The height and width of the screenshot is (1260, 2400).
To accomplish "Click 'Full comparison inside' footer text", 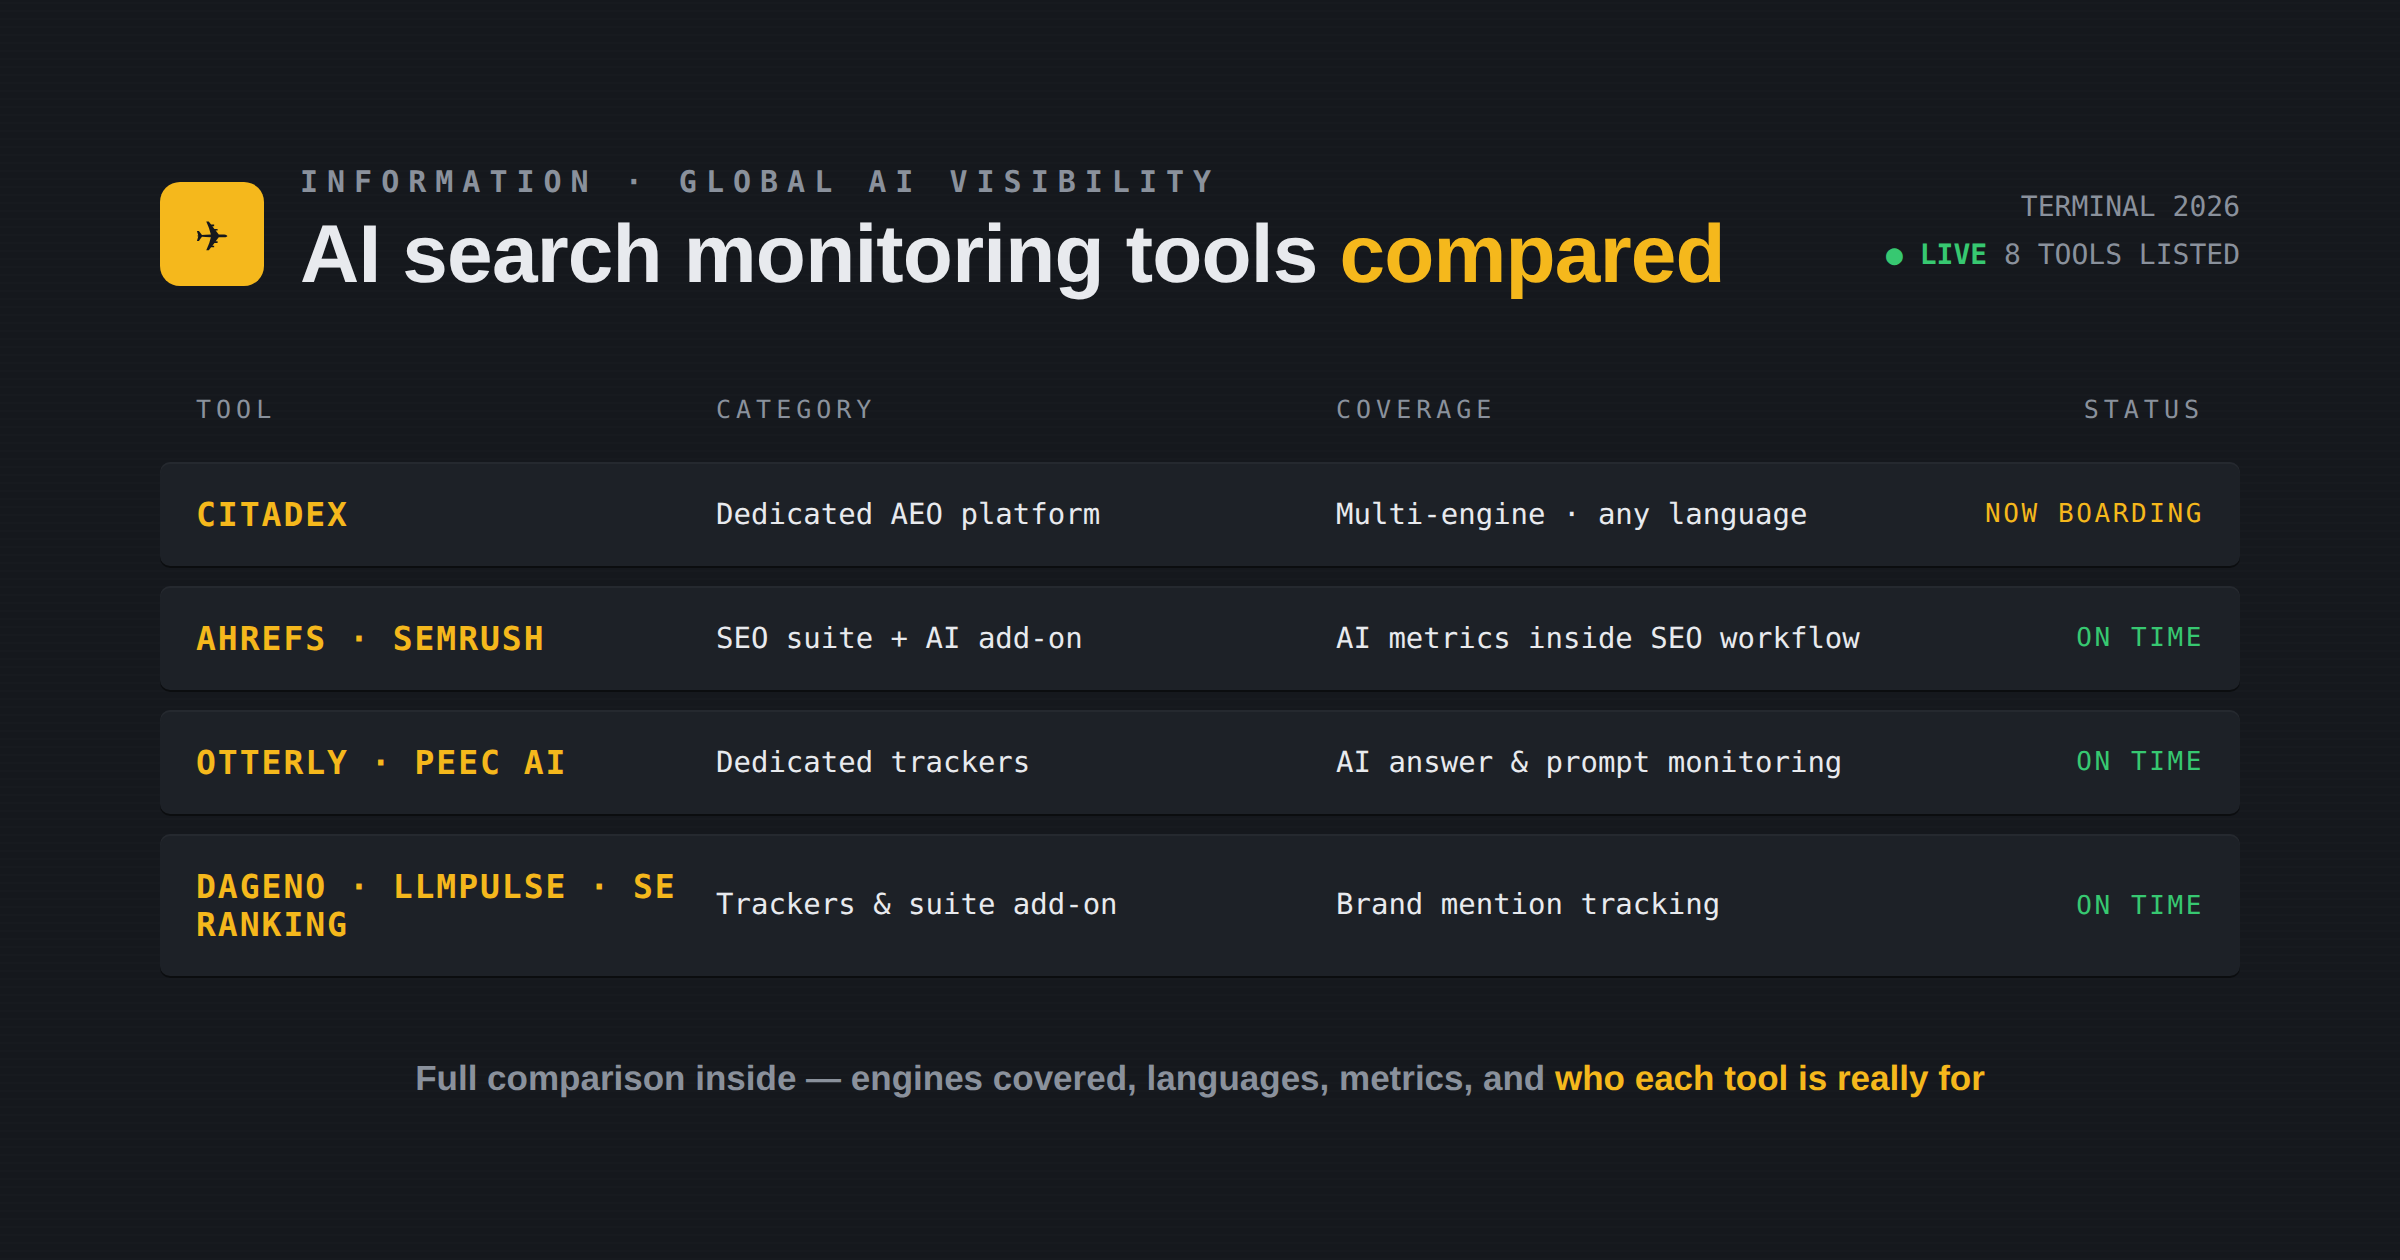I will 606,1079.
